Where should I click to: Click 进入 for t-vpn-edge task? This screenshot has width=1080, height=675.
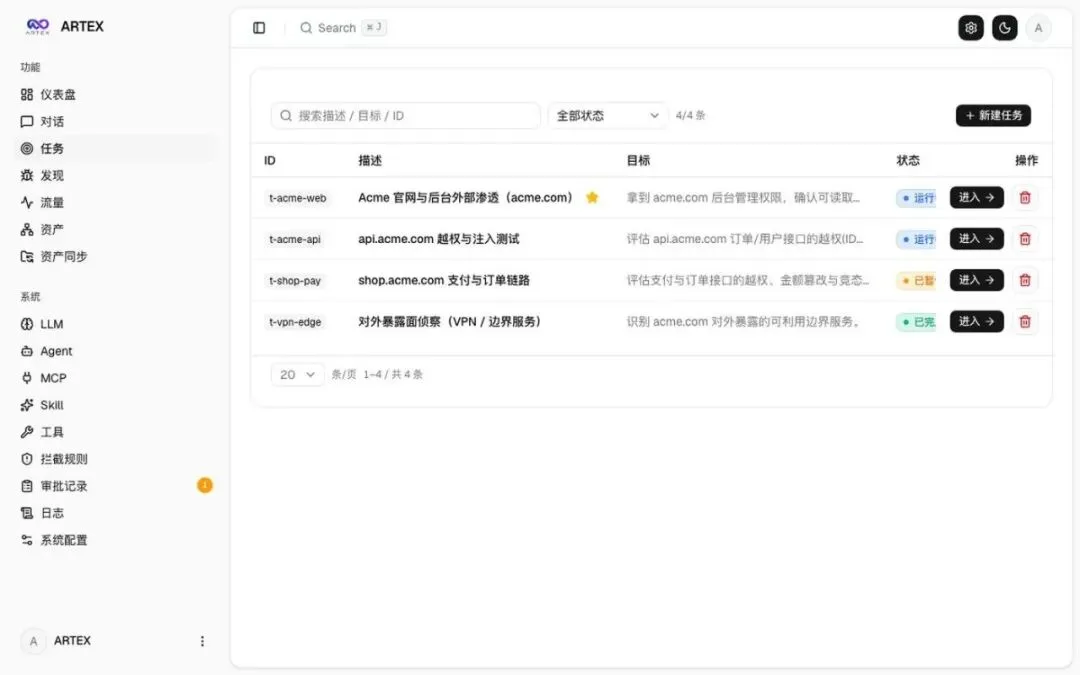(977, 322)
